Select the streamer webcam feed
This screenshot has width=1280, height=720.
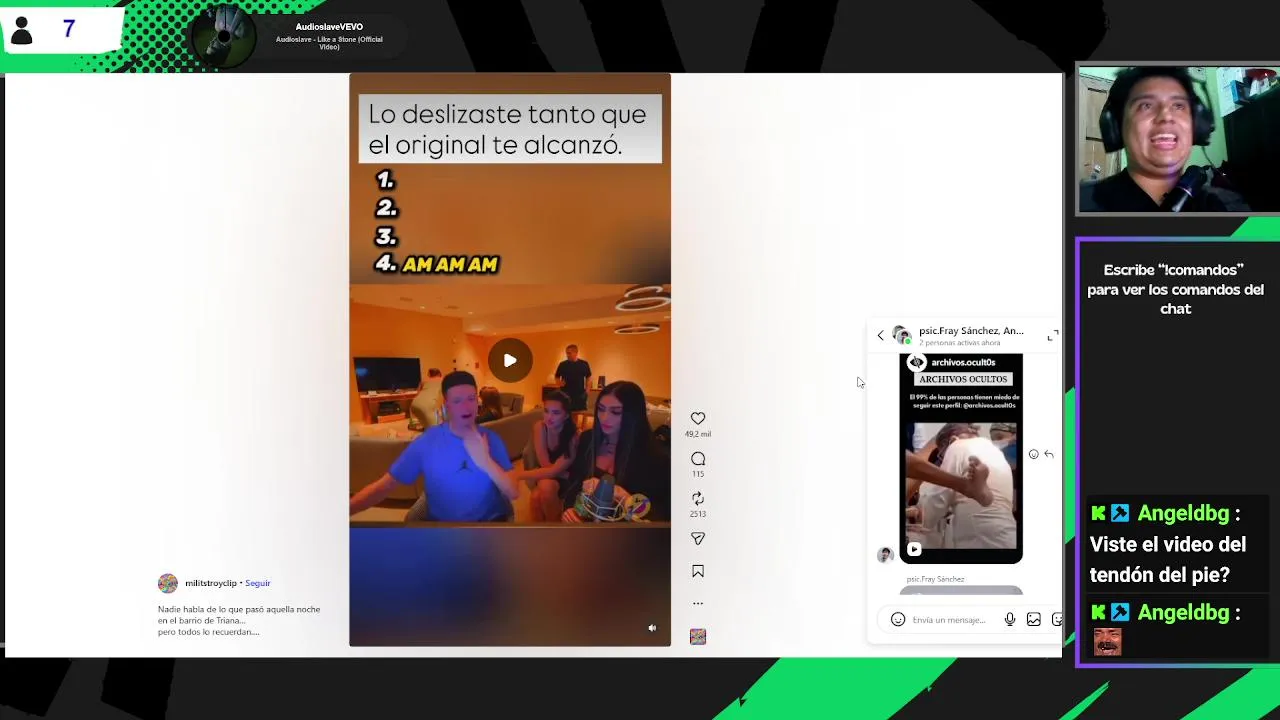coord(1178,140)
